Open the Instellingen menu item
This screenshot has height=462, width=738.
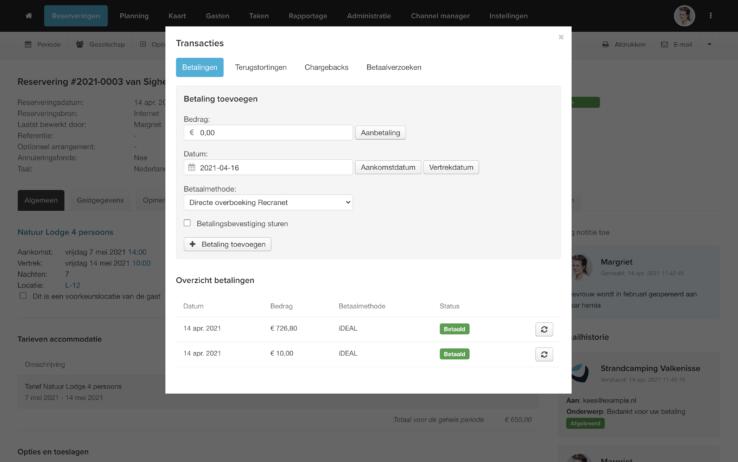pos(508,16)
